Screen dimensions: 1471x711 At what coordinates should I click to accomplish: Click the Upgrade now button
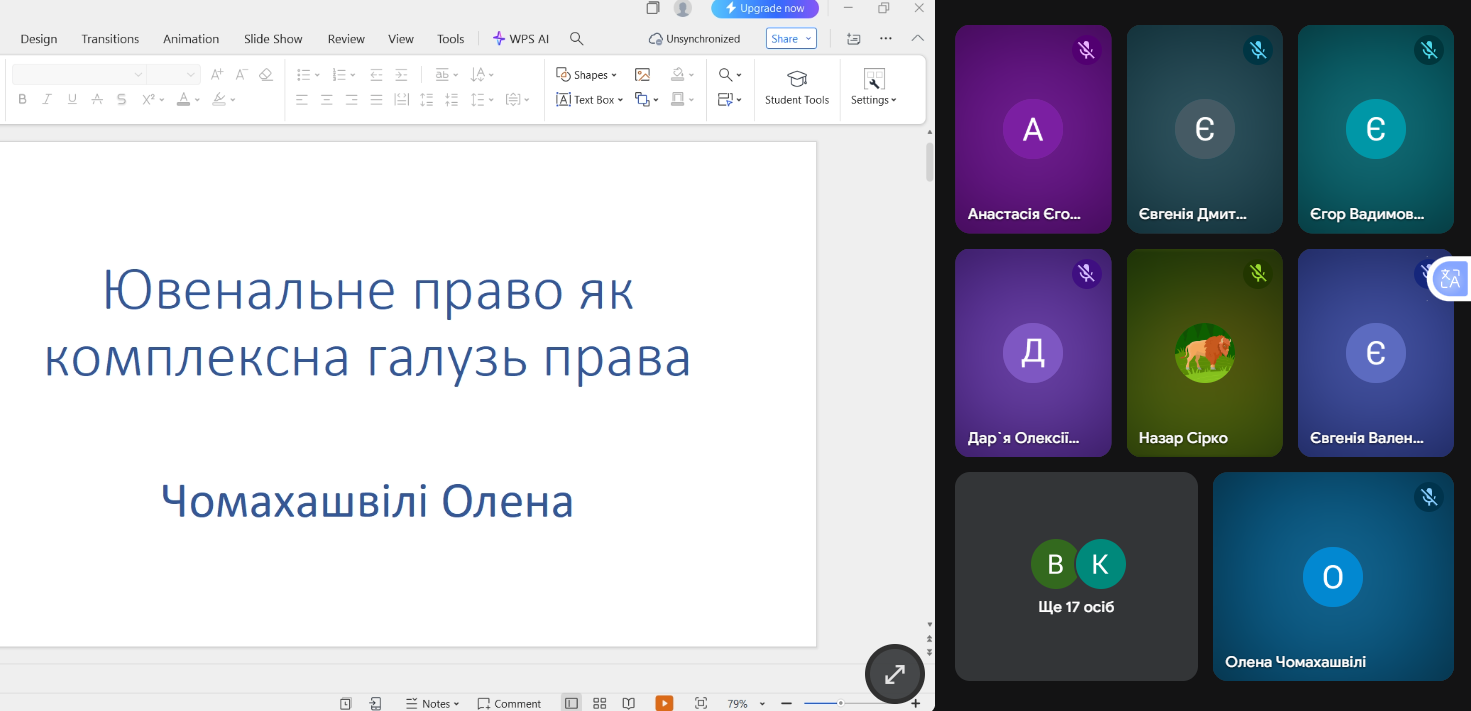[765, 9]
